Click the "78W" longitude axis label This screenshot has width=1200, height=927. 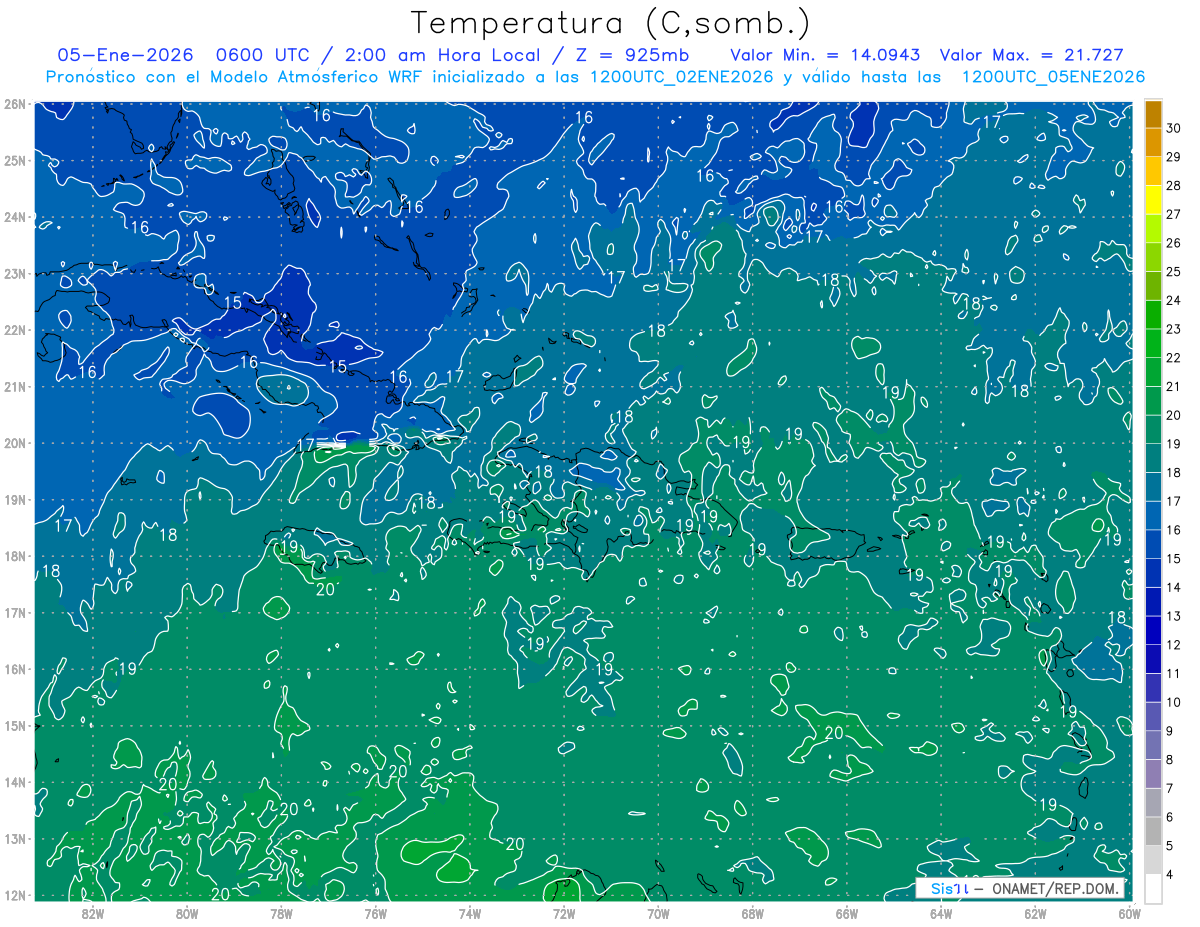point(281,913)
